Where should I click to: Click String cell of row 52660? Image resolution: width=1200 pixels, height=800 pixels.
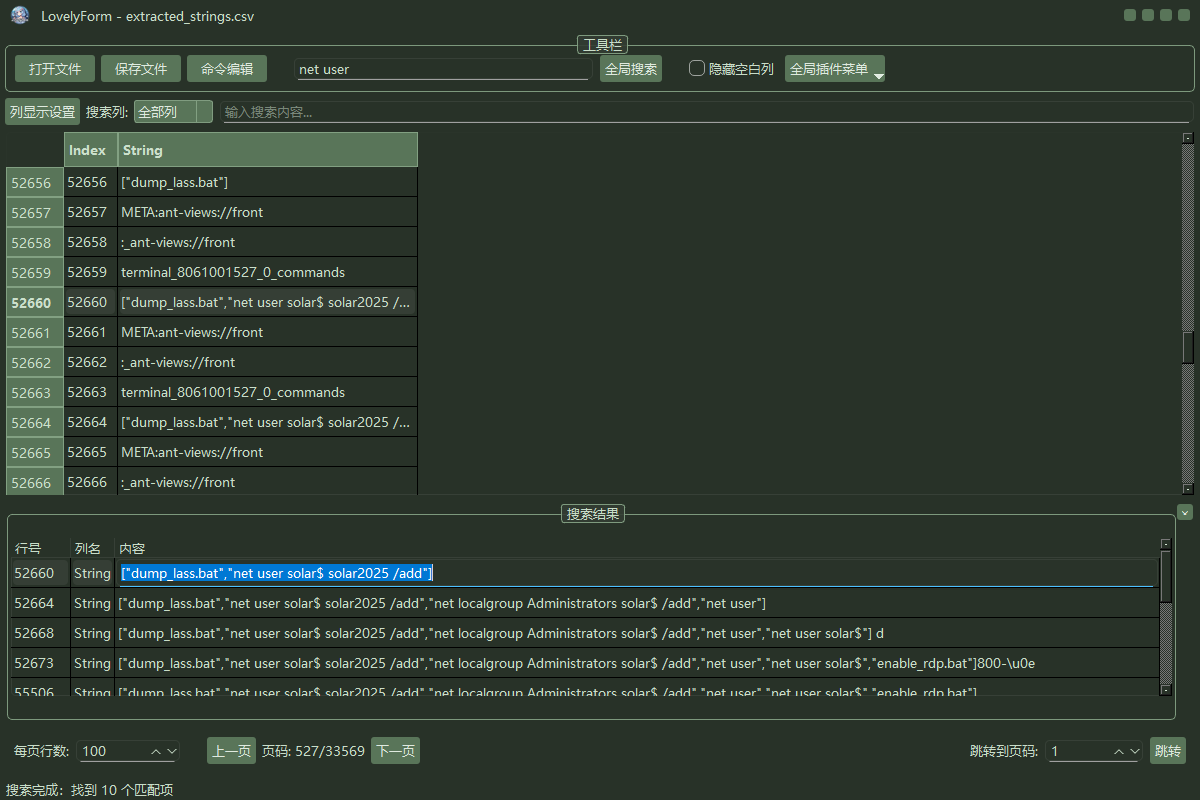(267, 302)
